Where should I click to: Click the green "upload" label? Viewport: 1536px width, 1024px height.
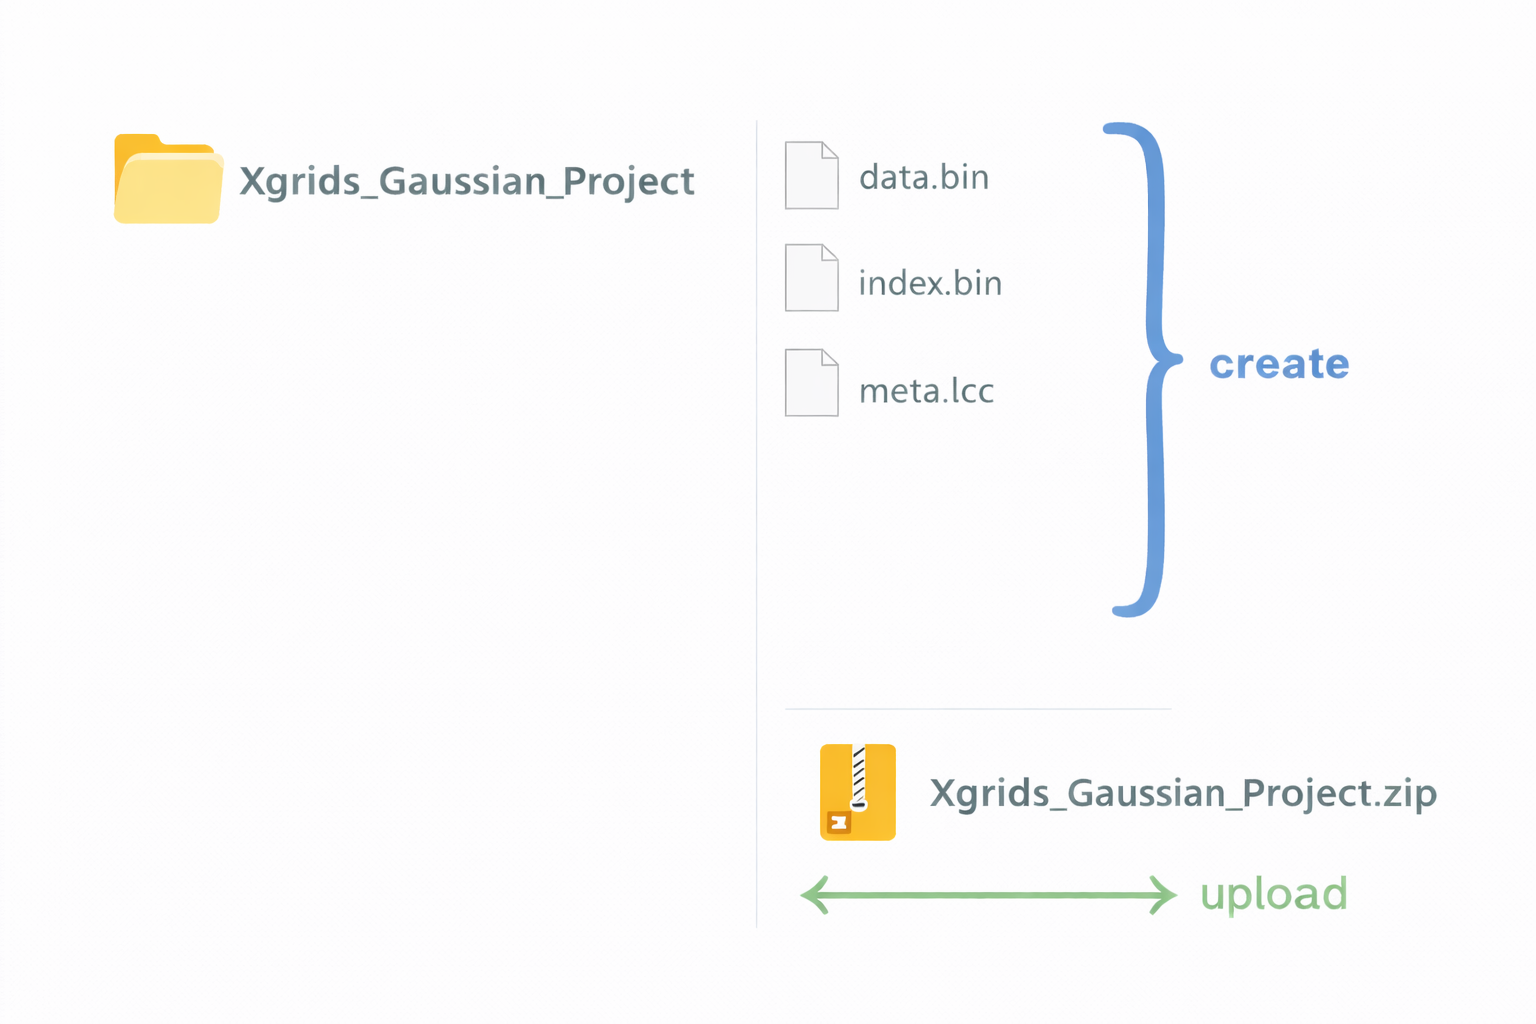[1273, 894]
